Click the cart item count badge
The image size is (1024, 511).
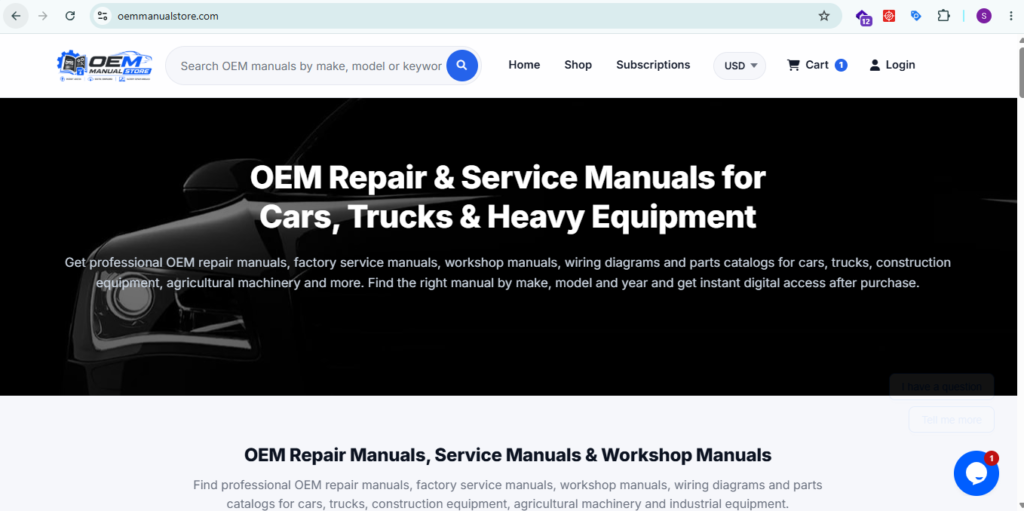pos(841,65)
